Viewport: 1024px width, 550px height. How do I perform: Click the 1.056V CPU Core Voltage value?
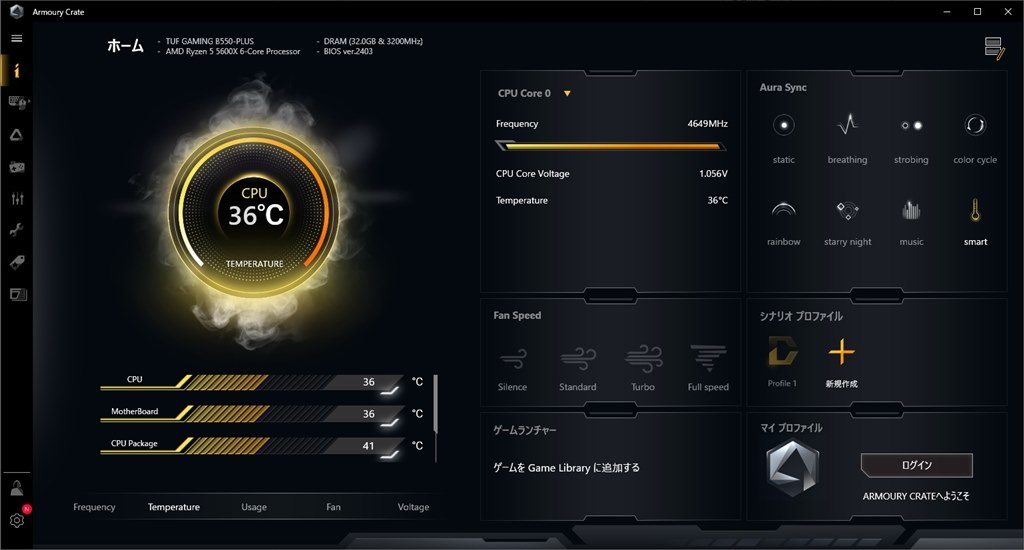(713, 174)
